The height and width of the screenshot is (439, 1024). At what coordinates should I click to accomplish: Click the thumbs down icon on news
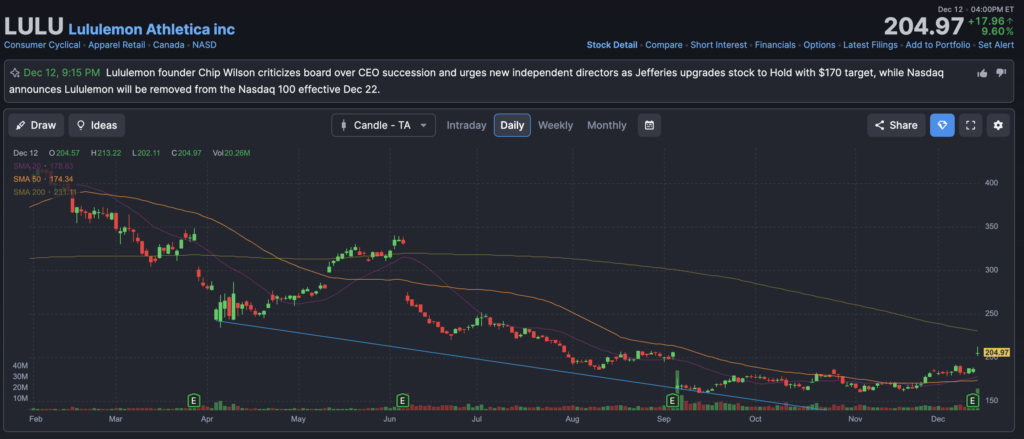click(1001, 73)
